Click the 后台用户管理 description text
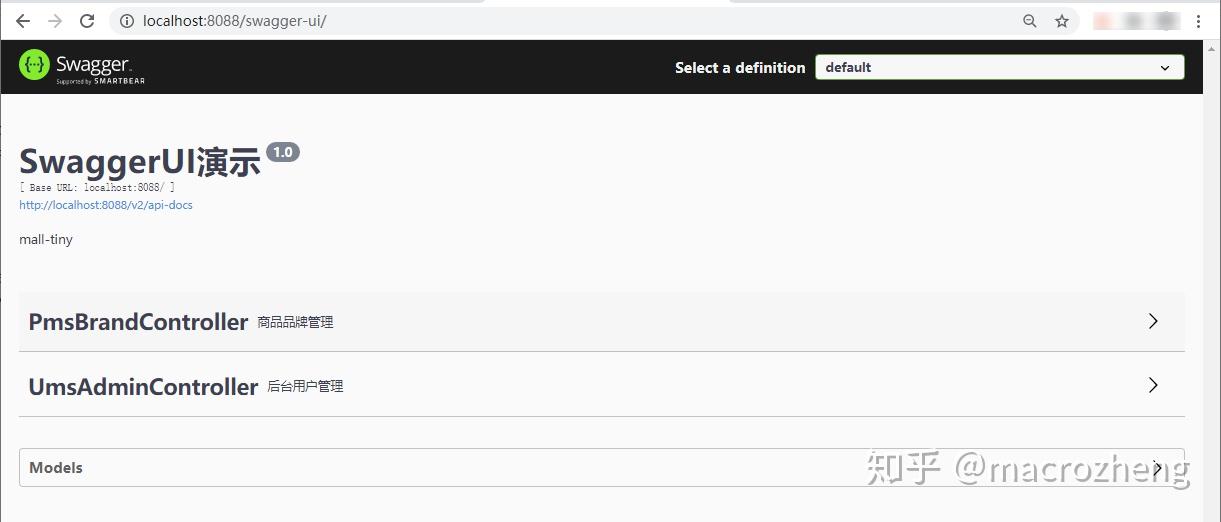 click(305, 386)
